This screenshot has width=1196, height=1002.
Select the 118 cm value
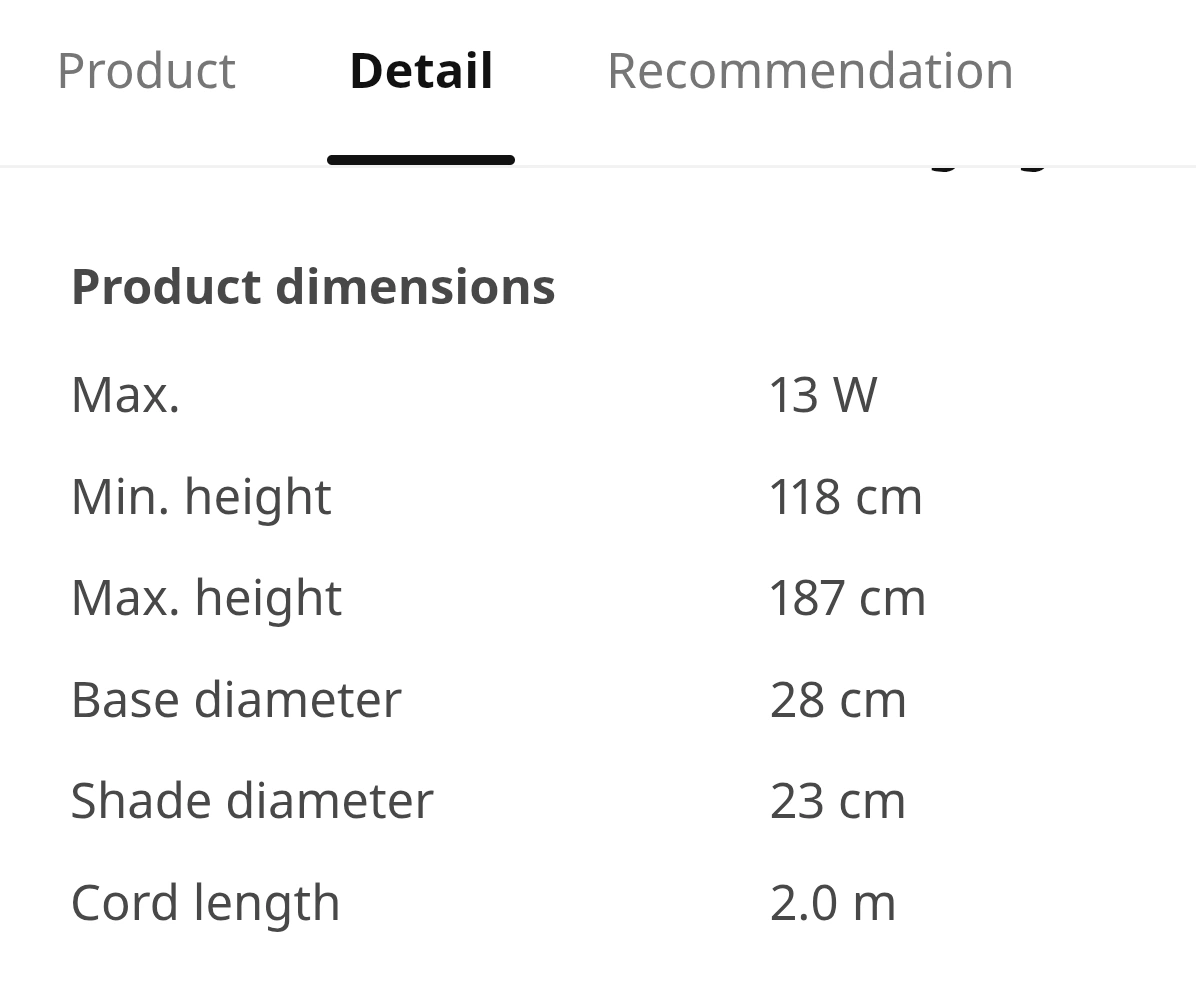click(x=845, y=497)
